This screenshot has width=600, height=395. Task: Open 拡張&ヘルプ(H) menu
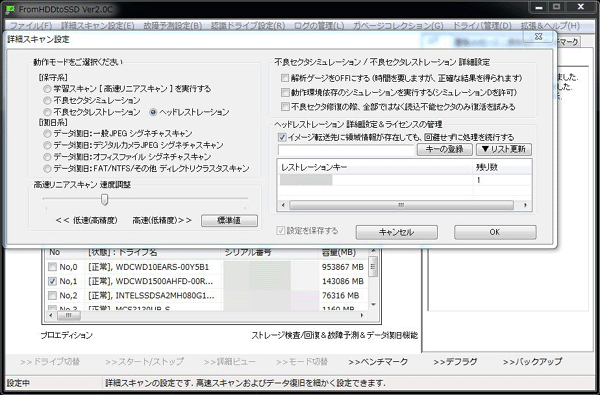point(550,26)
